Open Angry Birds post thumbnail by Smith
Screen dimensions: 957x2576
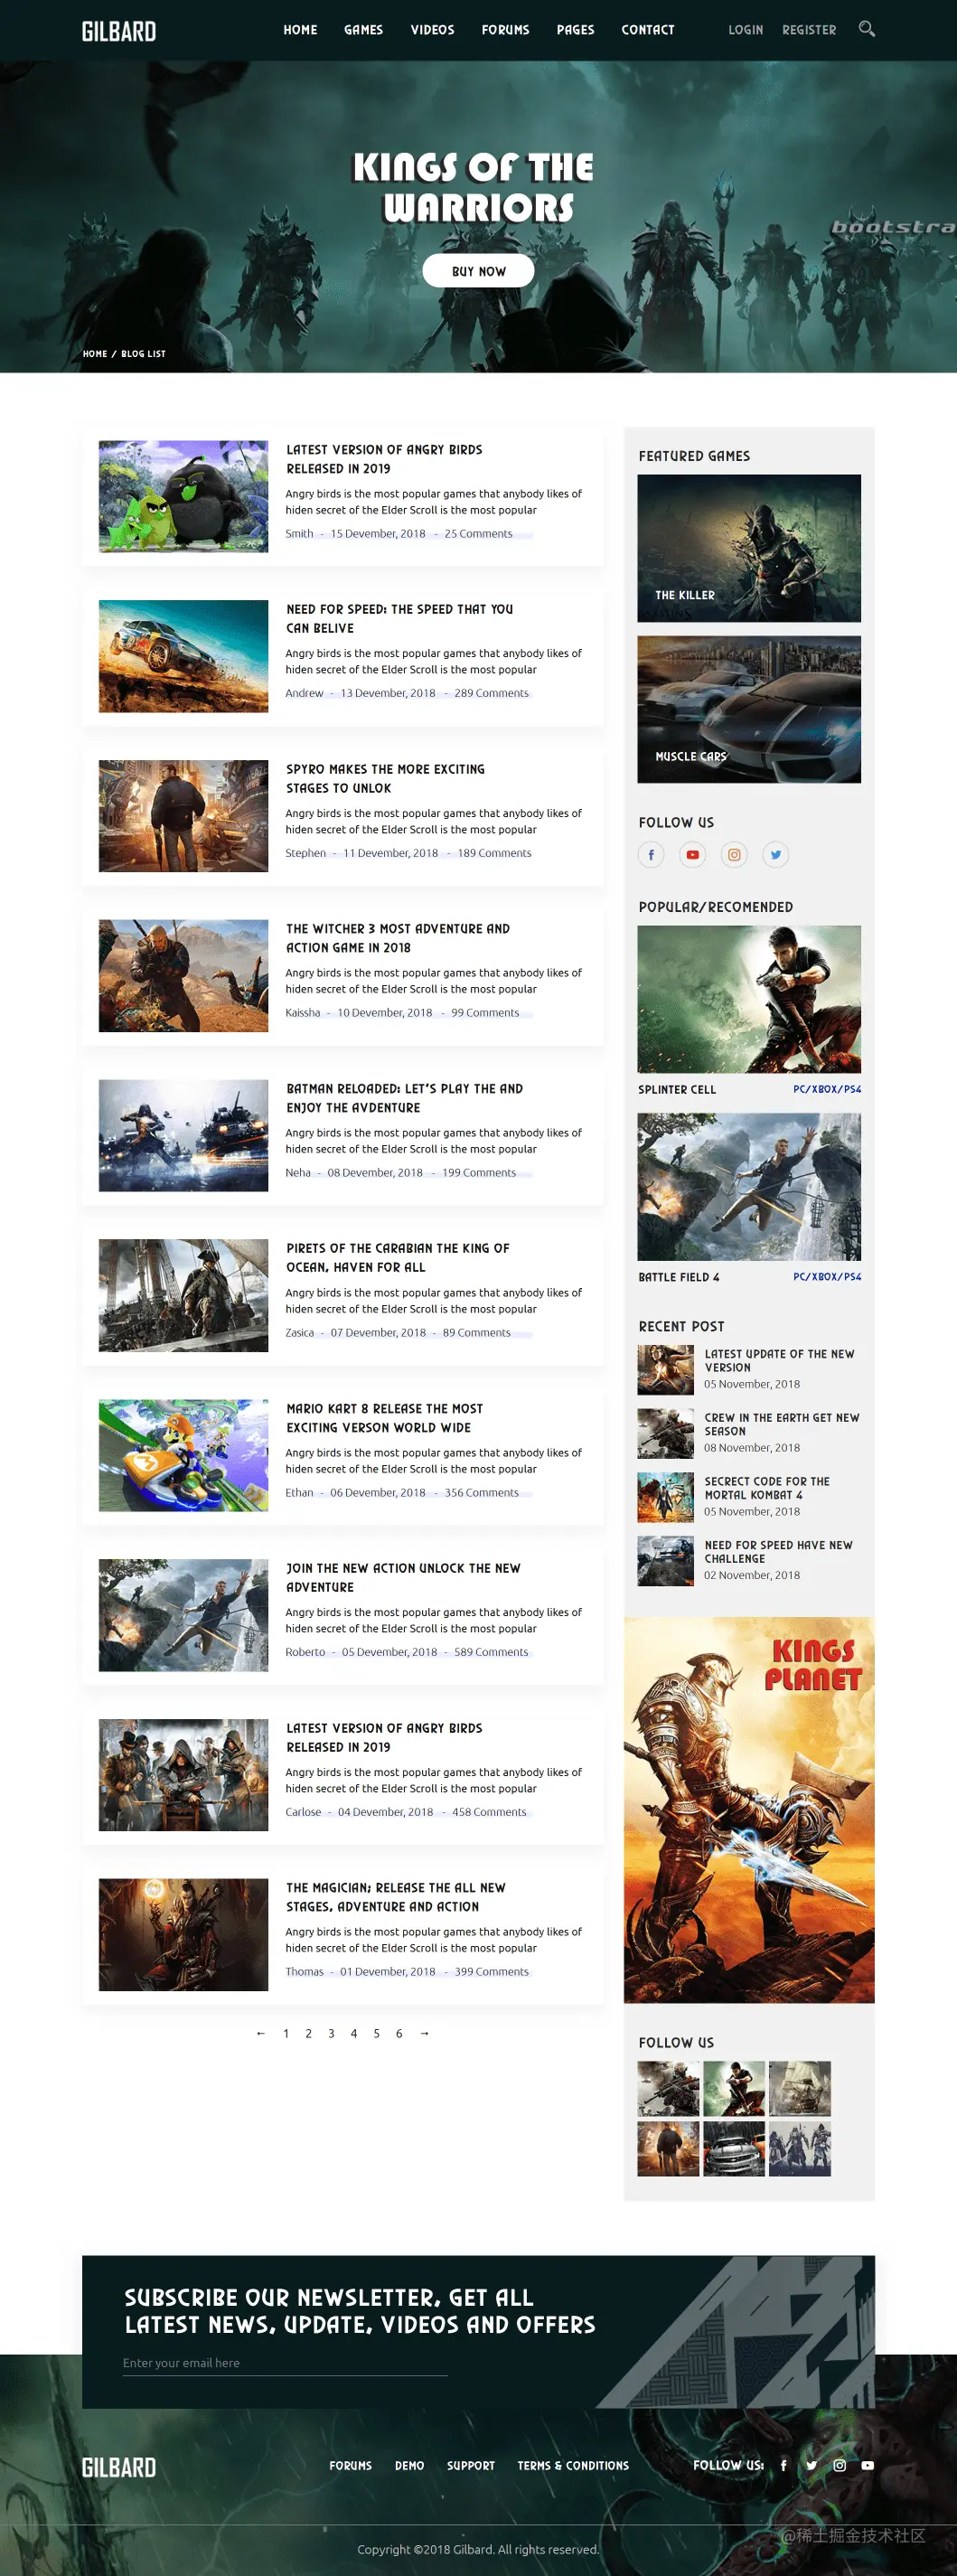click(183, 496)
